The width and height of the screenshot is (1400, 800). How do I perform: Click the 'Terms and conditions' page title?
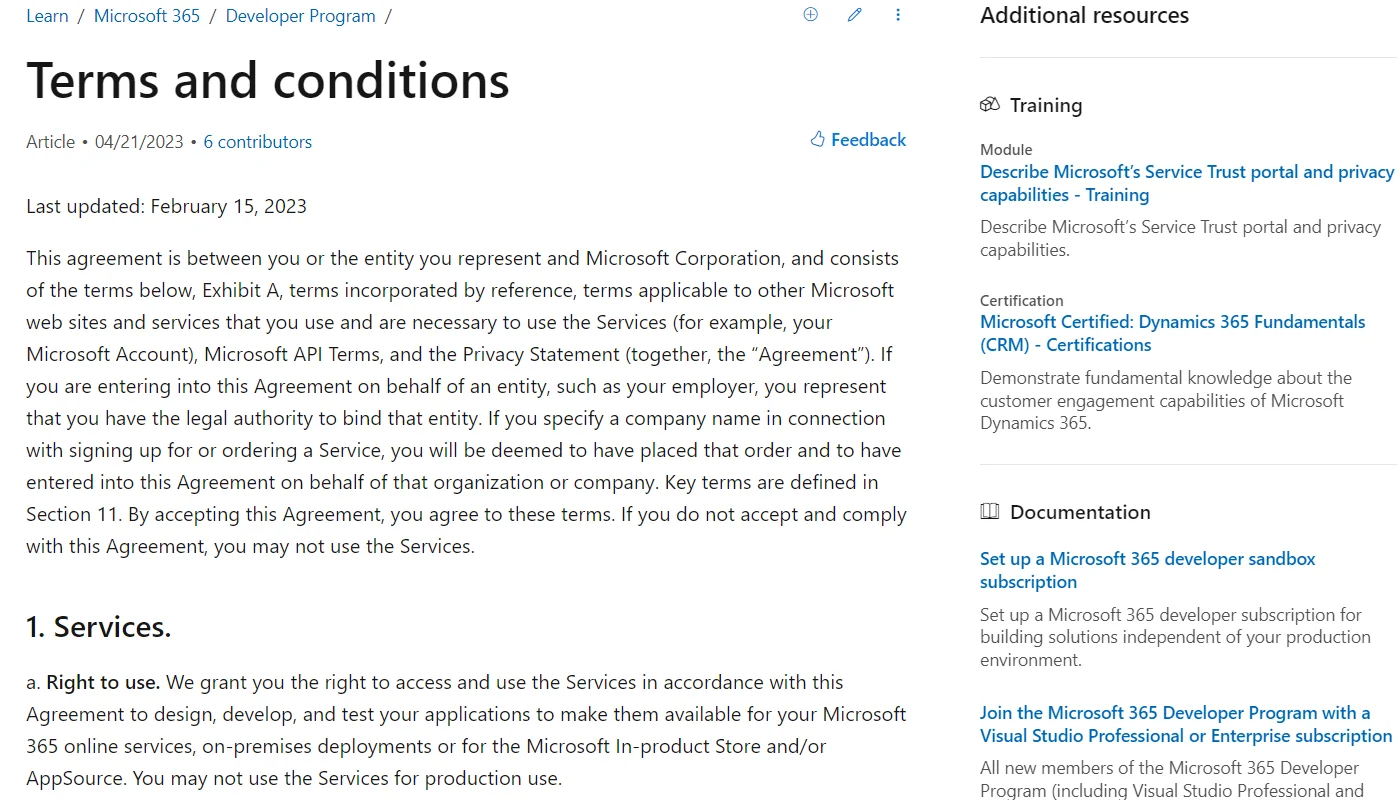(x=267, y=80)
